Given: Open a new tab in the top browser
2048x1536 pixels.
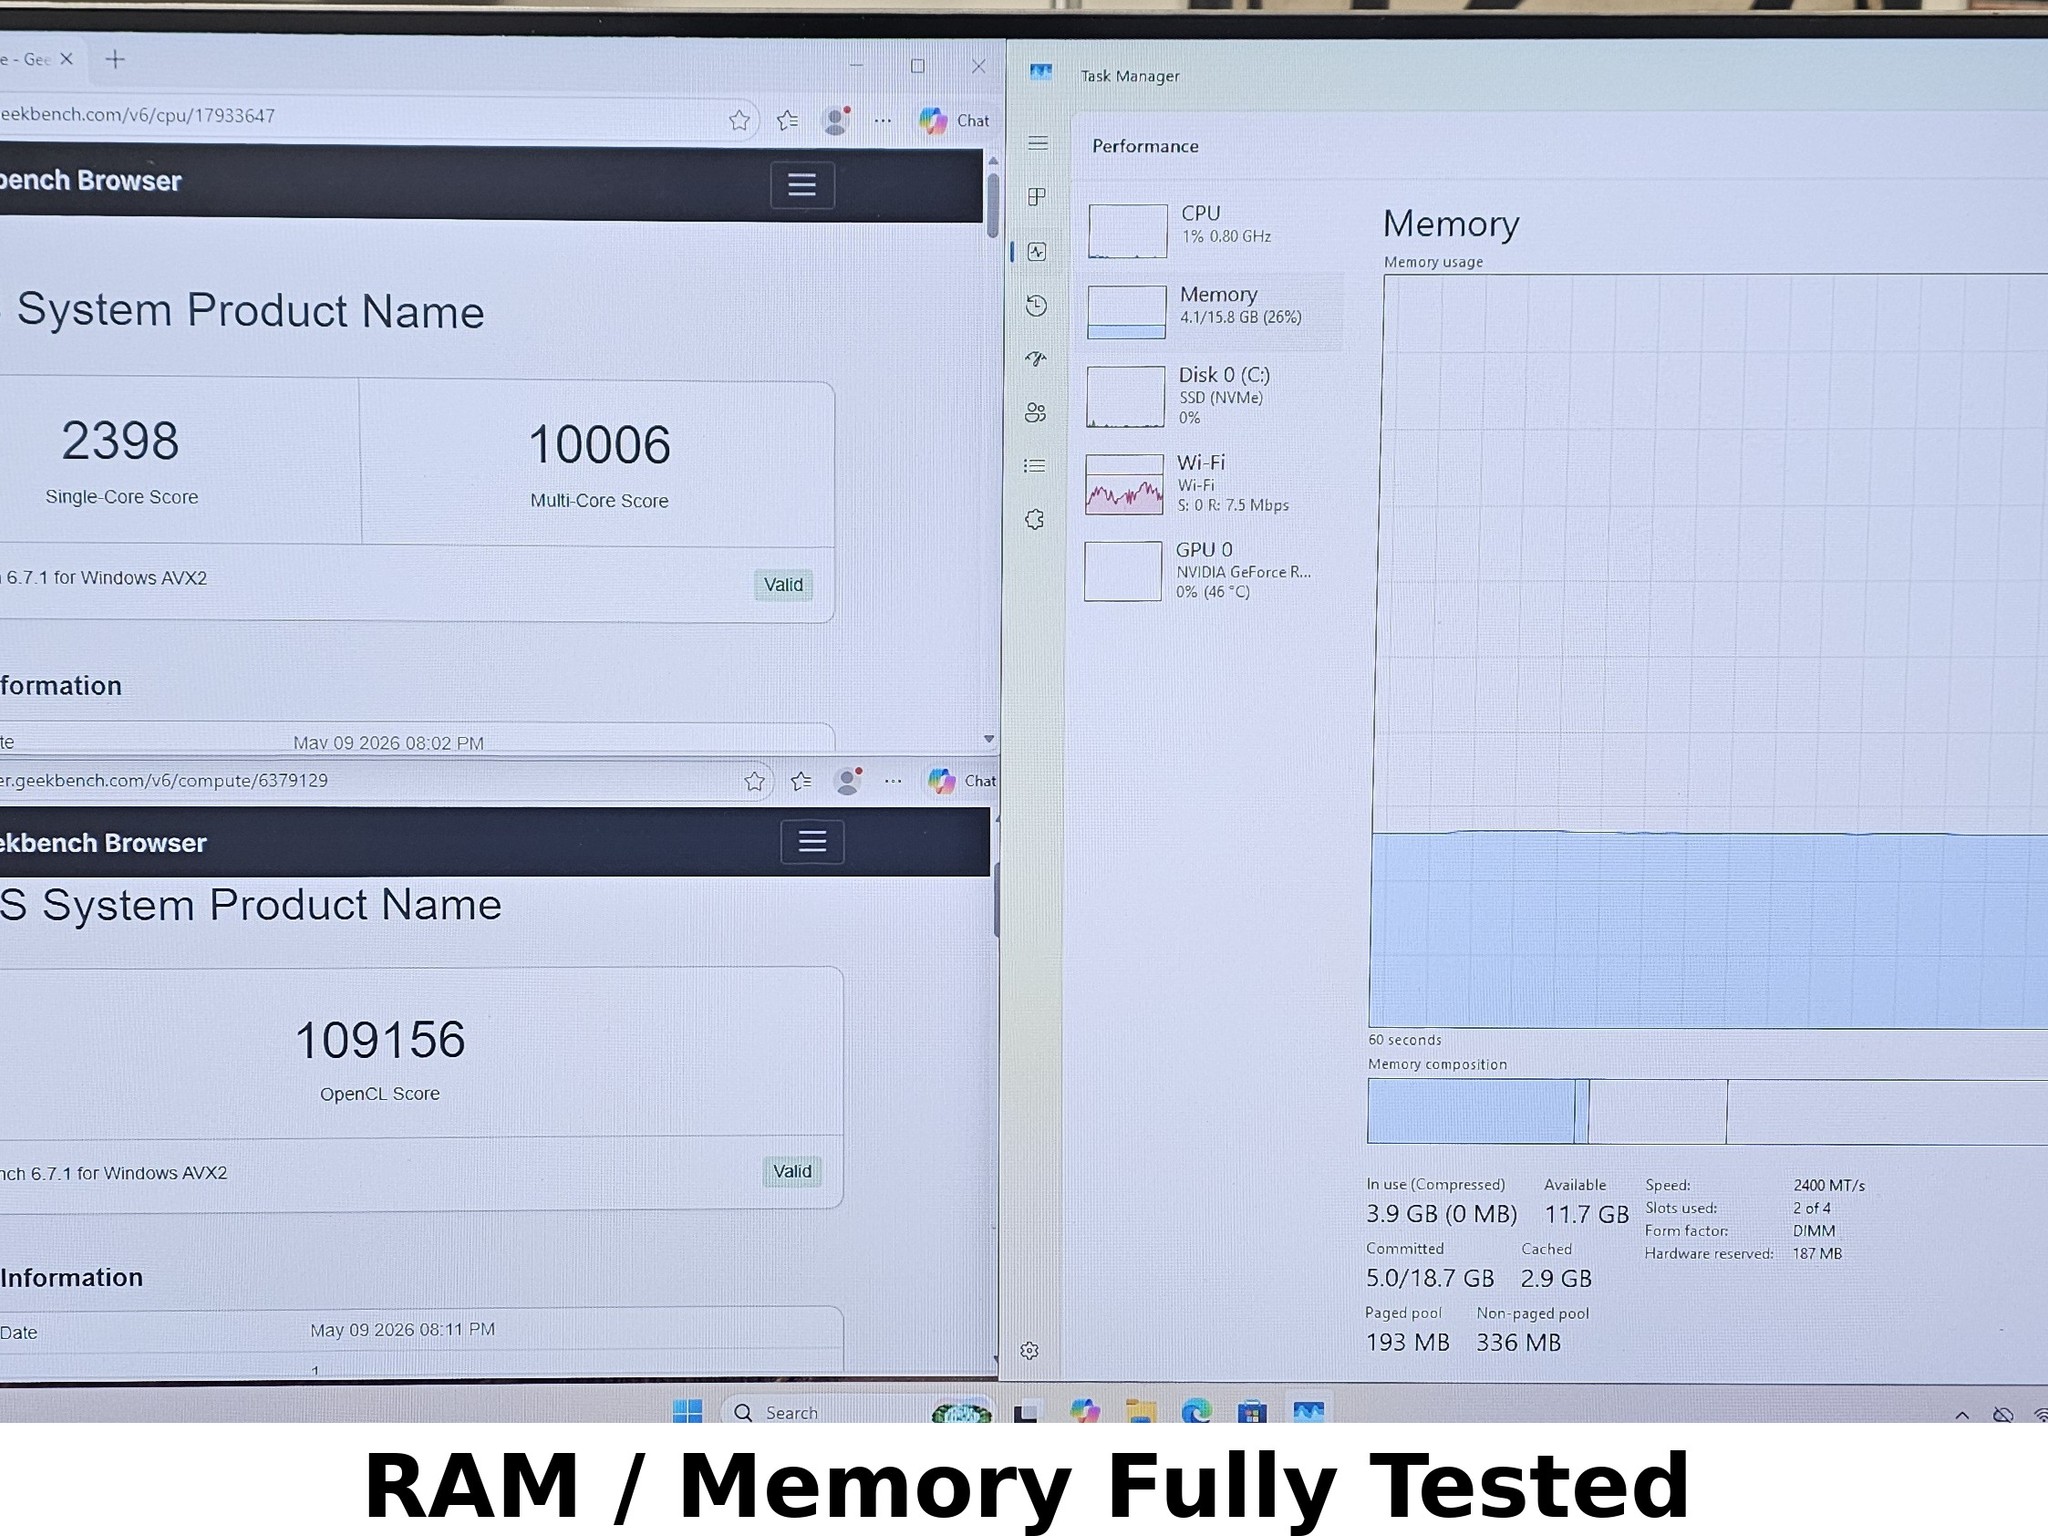Looking at the screenshot, I should tap(115, 60).
